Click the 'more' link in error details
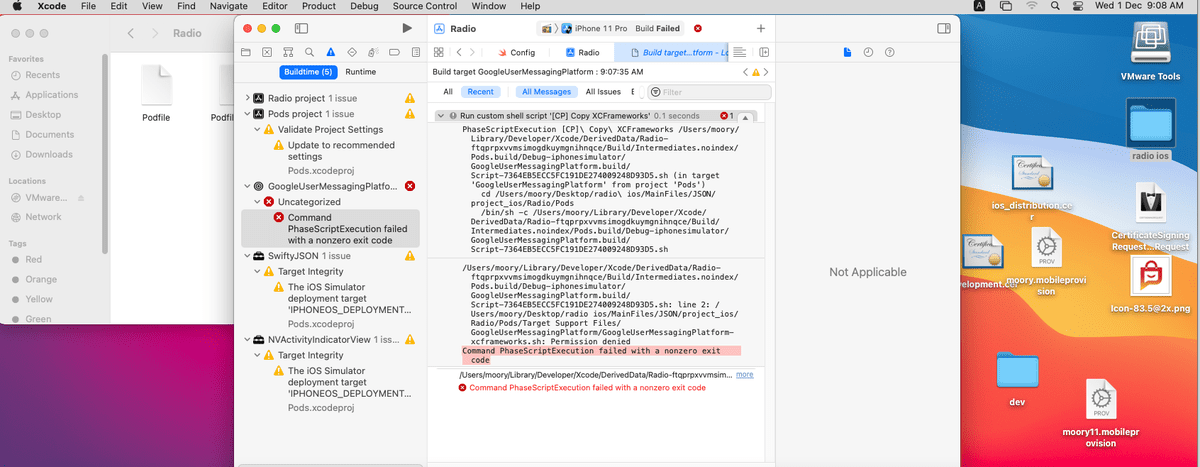Viewport: 1200px width, 467px height. tap(744, 375)
